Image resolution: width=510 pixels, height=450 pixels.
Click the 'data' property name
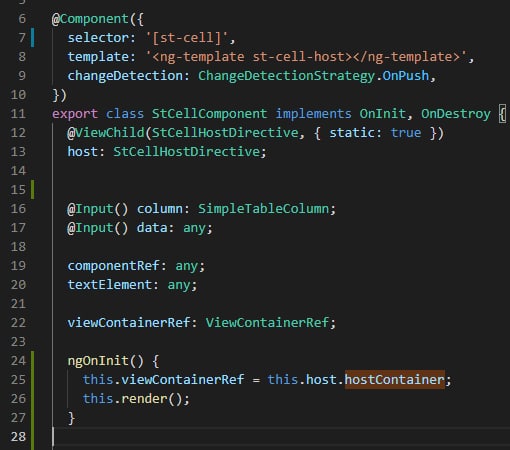tap(152, 228)
